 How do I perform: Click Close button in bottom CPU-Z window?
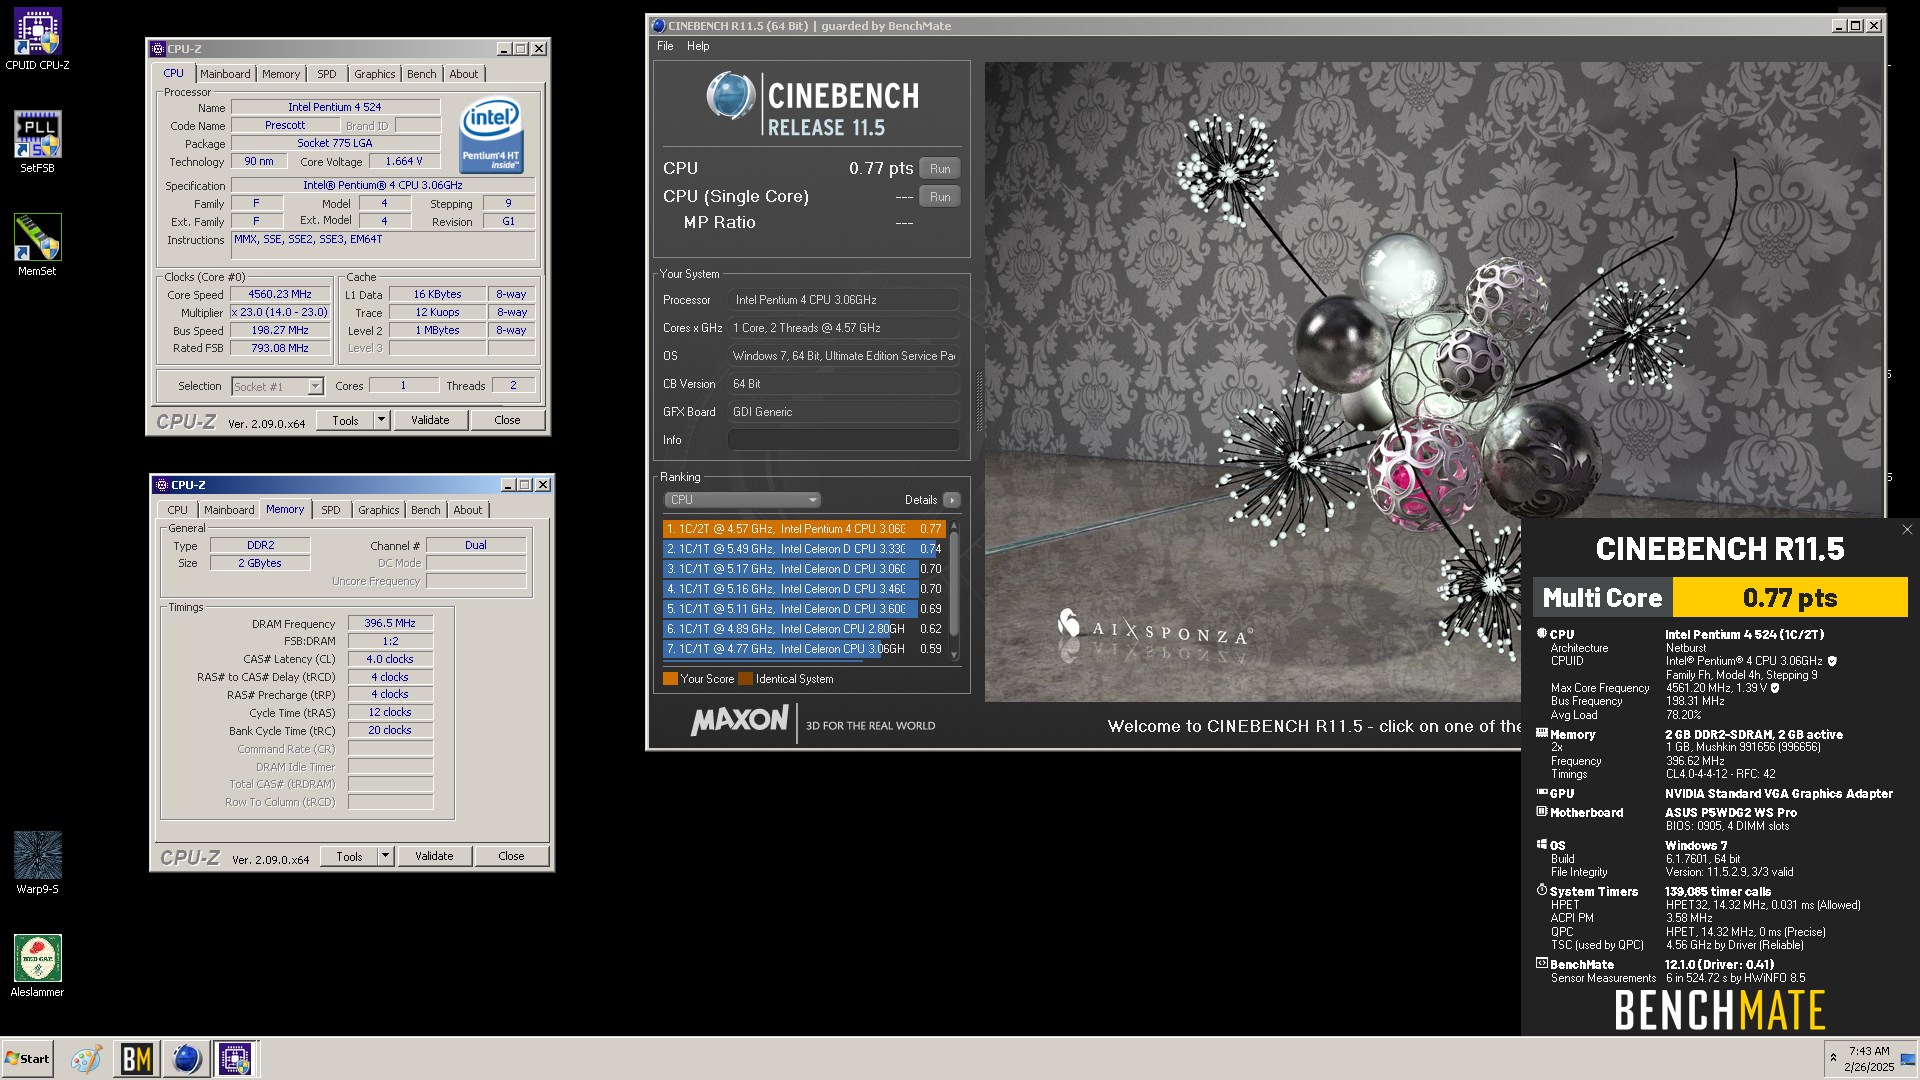pyautogui.click(x=511, y=857)
